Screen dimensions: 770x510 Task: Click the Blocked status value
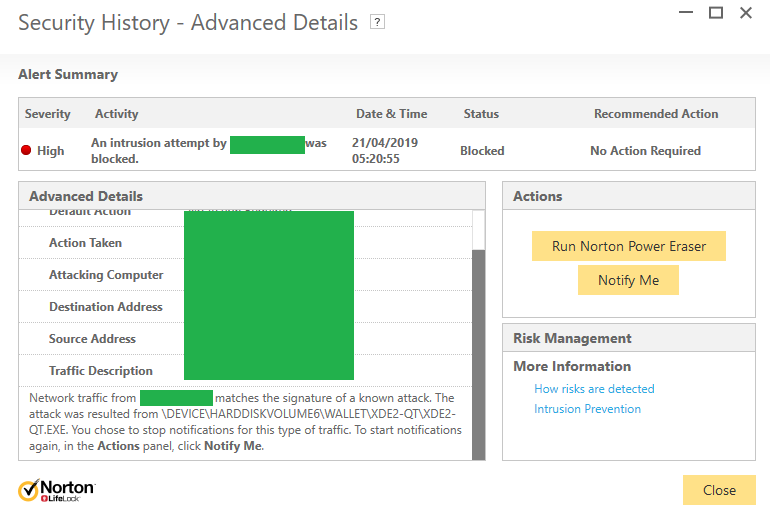coord(482,151)
